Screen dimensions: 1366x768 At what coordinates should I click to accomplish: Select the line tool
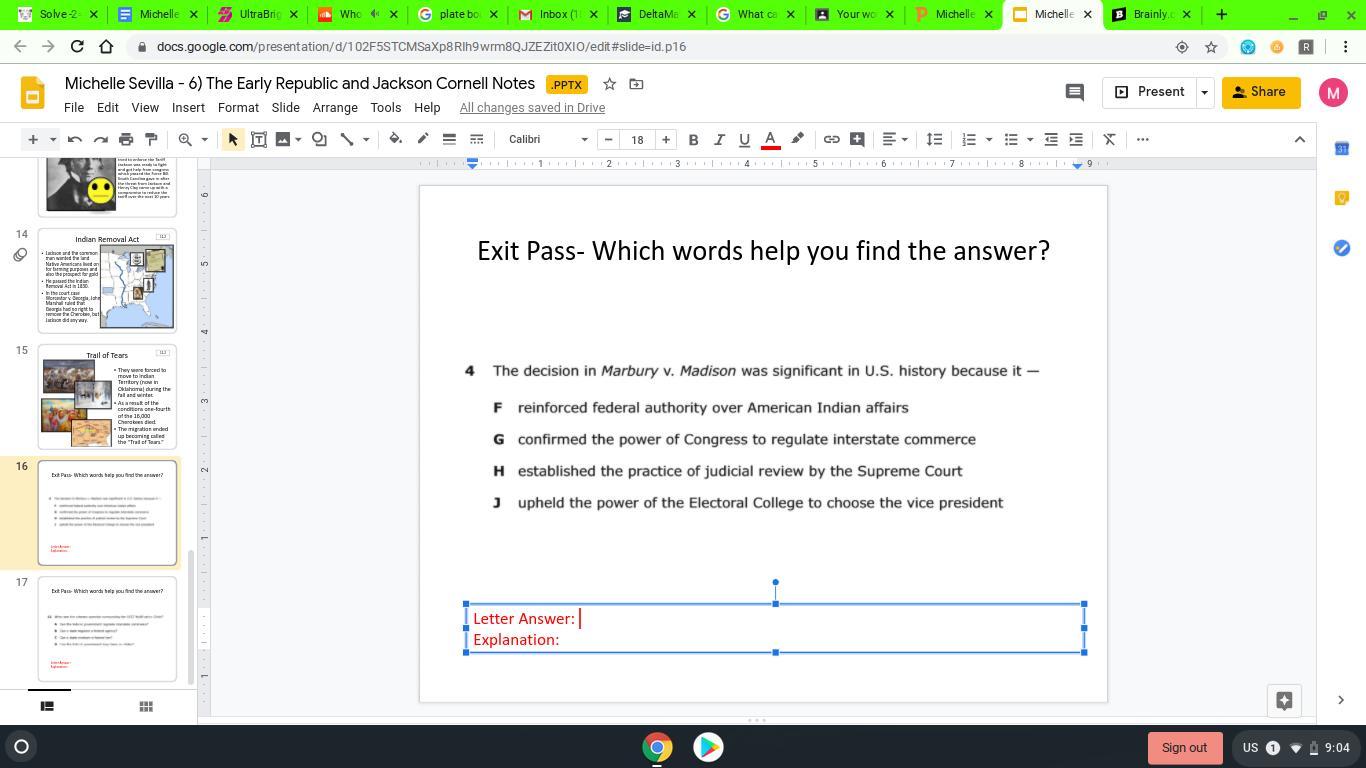click(347, 139)
